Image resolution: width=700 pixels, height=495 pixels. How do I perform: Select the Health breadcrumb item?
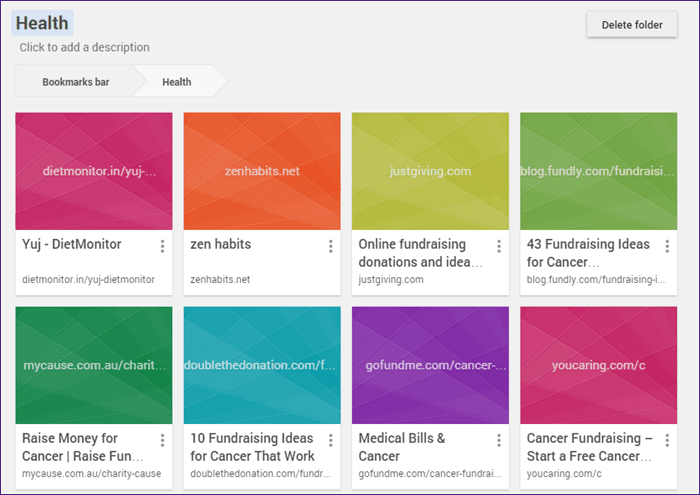[x=177, y=82]
